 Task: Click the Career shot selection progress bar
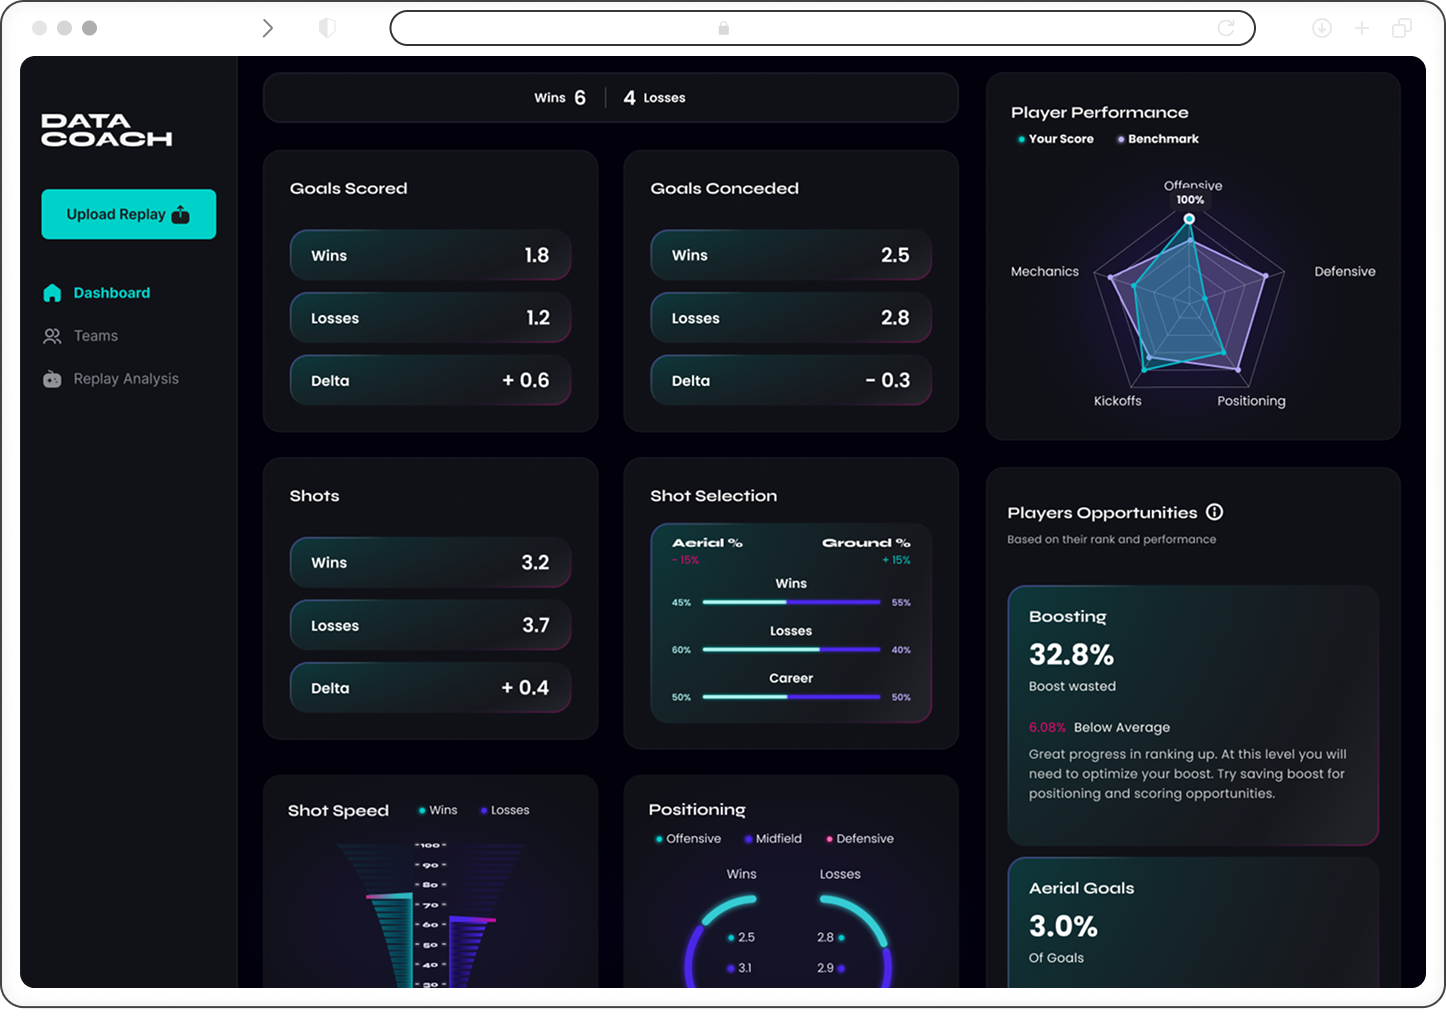coord(790,697)
